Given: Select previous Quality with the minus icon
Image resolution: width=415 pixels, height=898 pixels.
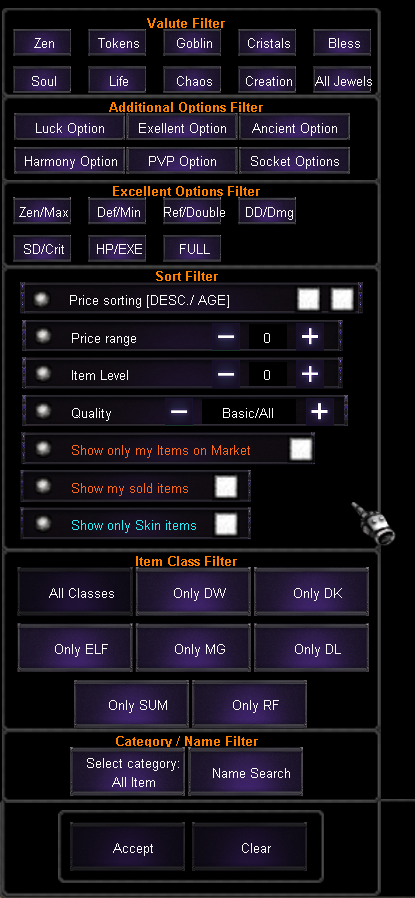Looking at the screenshot, I should (x=179, y=412).
